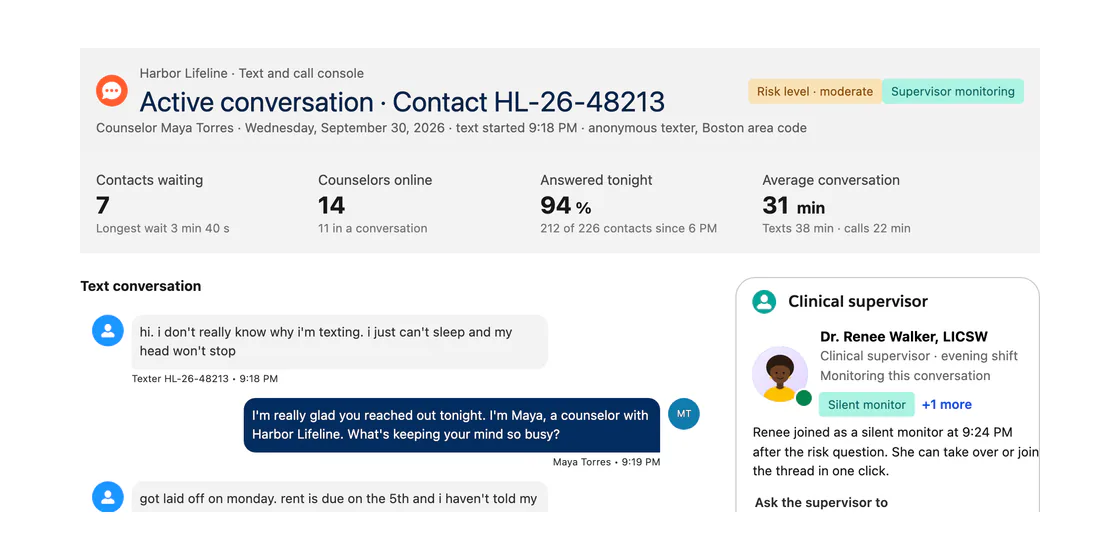This screenshot has width=1120, height=560.
Task: Select the Active conversation Contact HL-26-48213 title
Action: coord(402,102)
